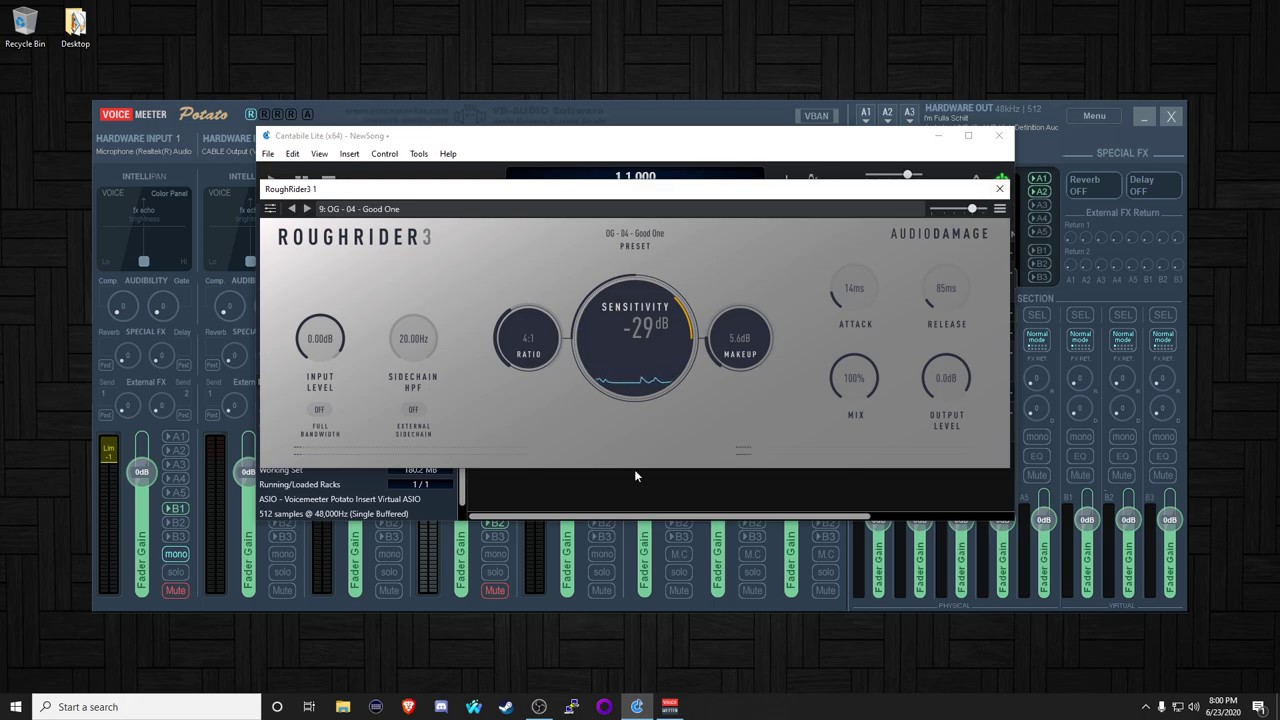Toggle B1 routing on Hardware Input 1
The image size is (1280, 720).
point(176,509)
